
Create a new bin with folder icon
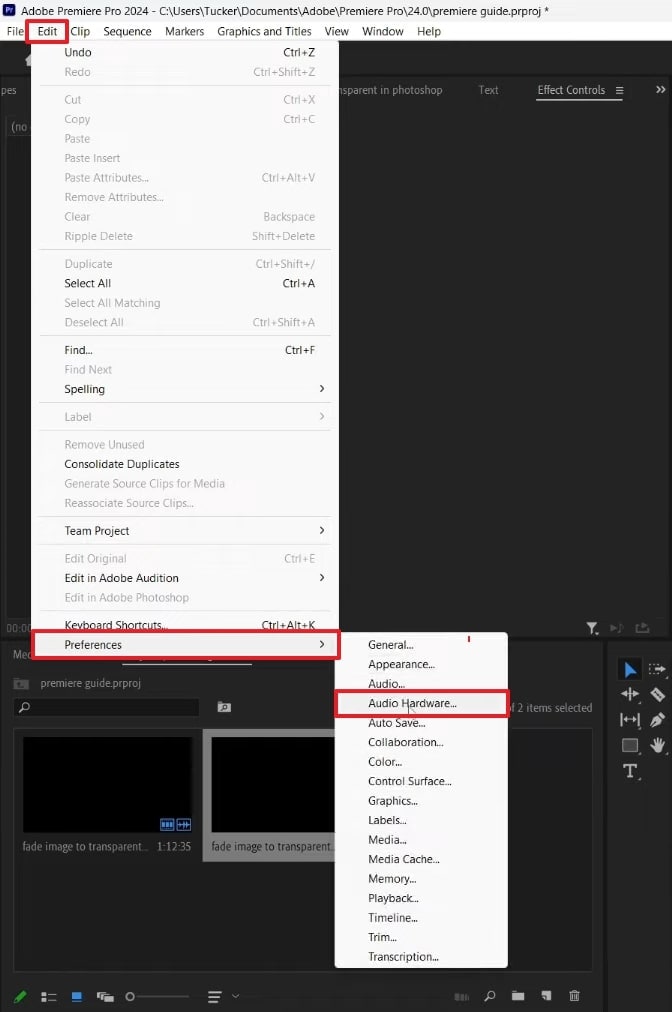point(518,996)
